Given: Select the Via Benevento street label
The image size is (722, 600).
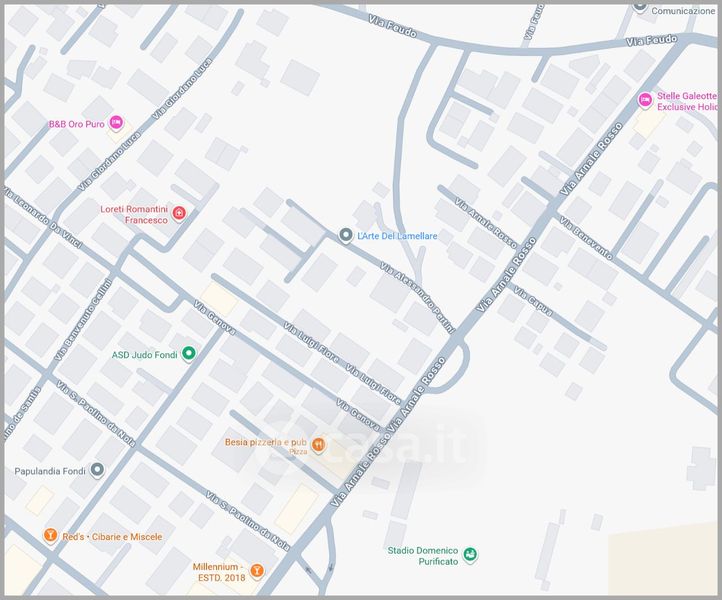Looking at the screenshot, I should [x=586, y=238].
